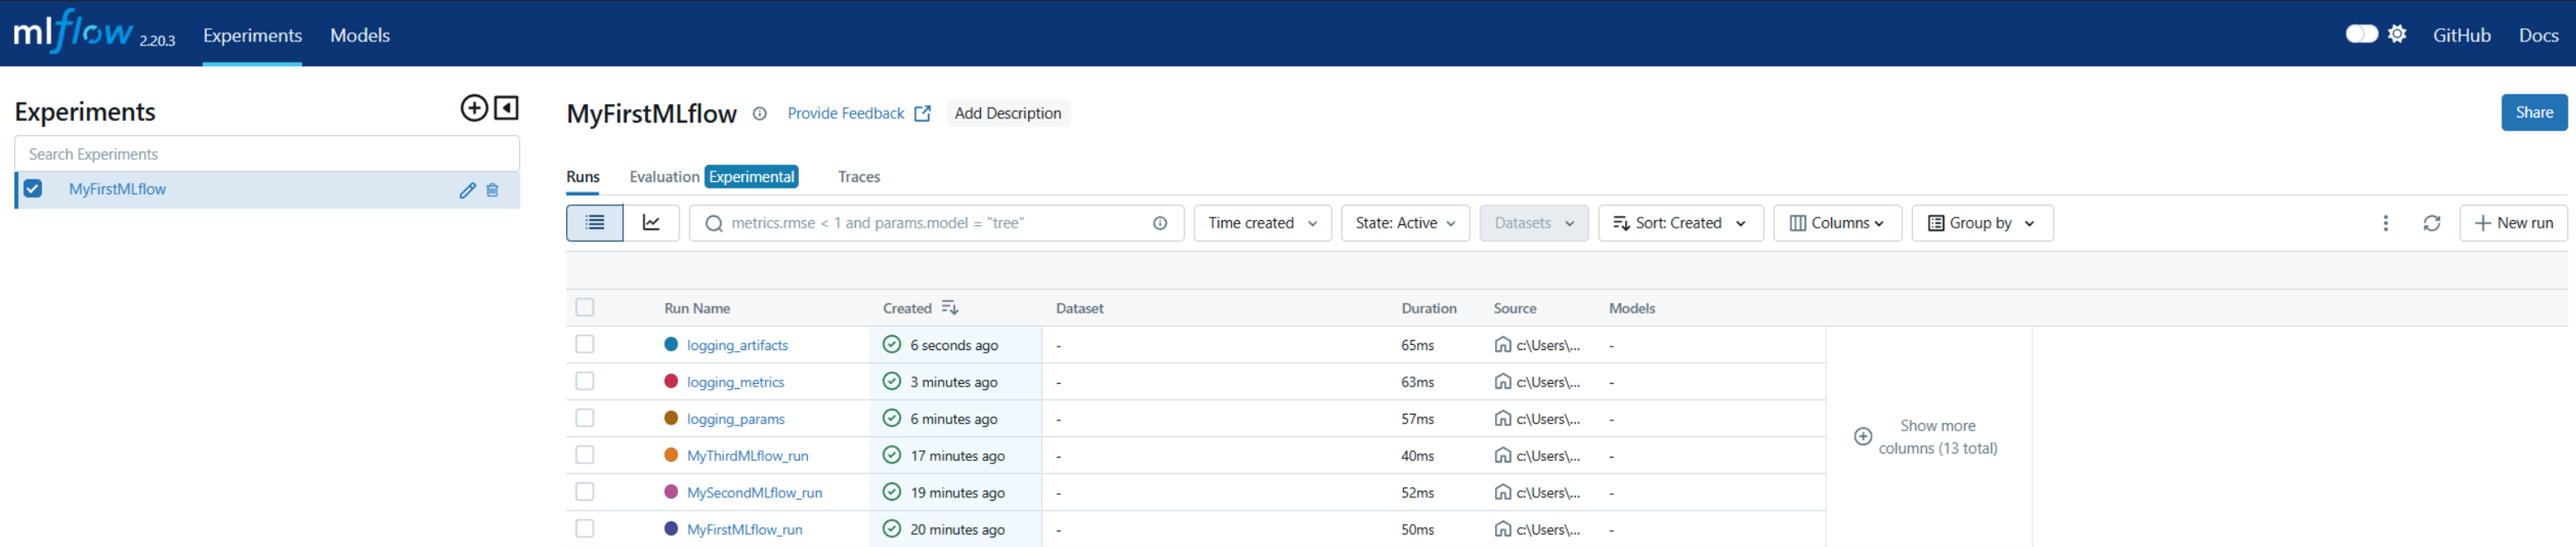Viewport: 2576px width, 547px height.
Task: Click New run button
Action: pos(2513,223)
